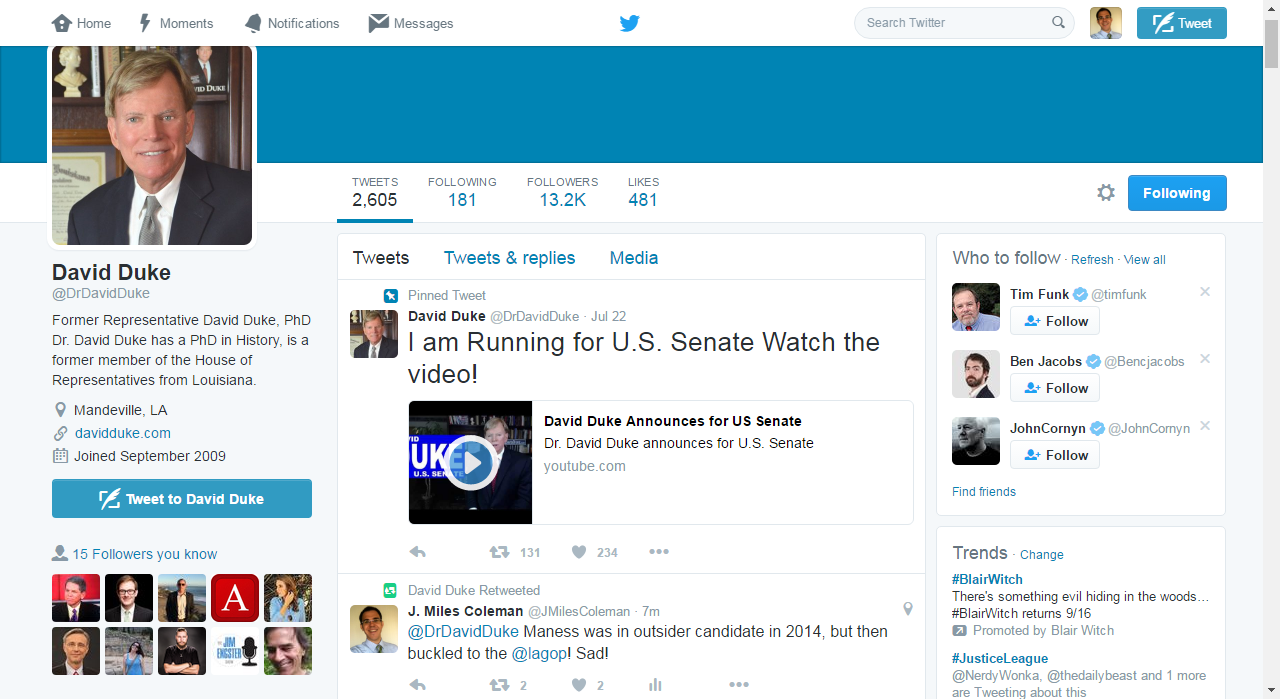Dismiss Tim Funk suggestion

pyautogui.click(x=1205, y=292)
